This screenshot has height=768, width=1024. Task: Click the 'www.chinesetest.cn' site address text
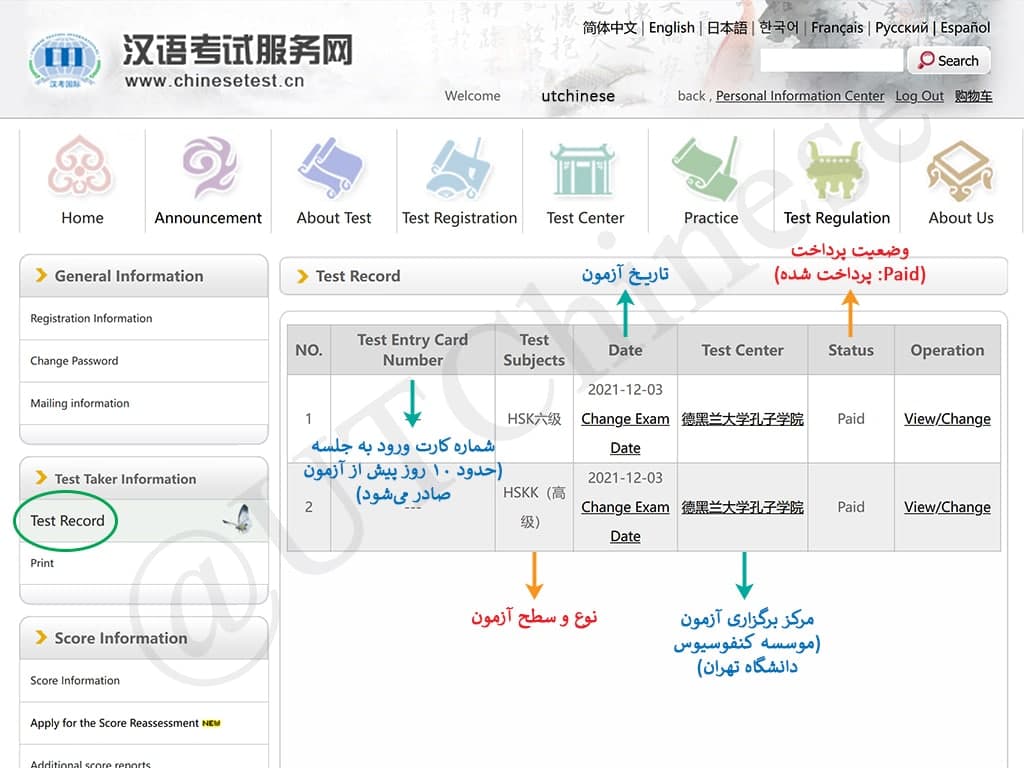pos(214,80)
